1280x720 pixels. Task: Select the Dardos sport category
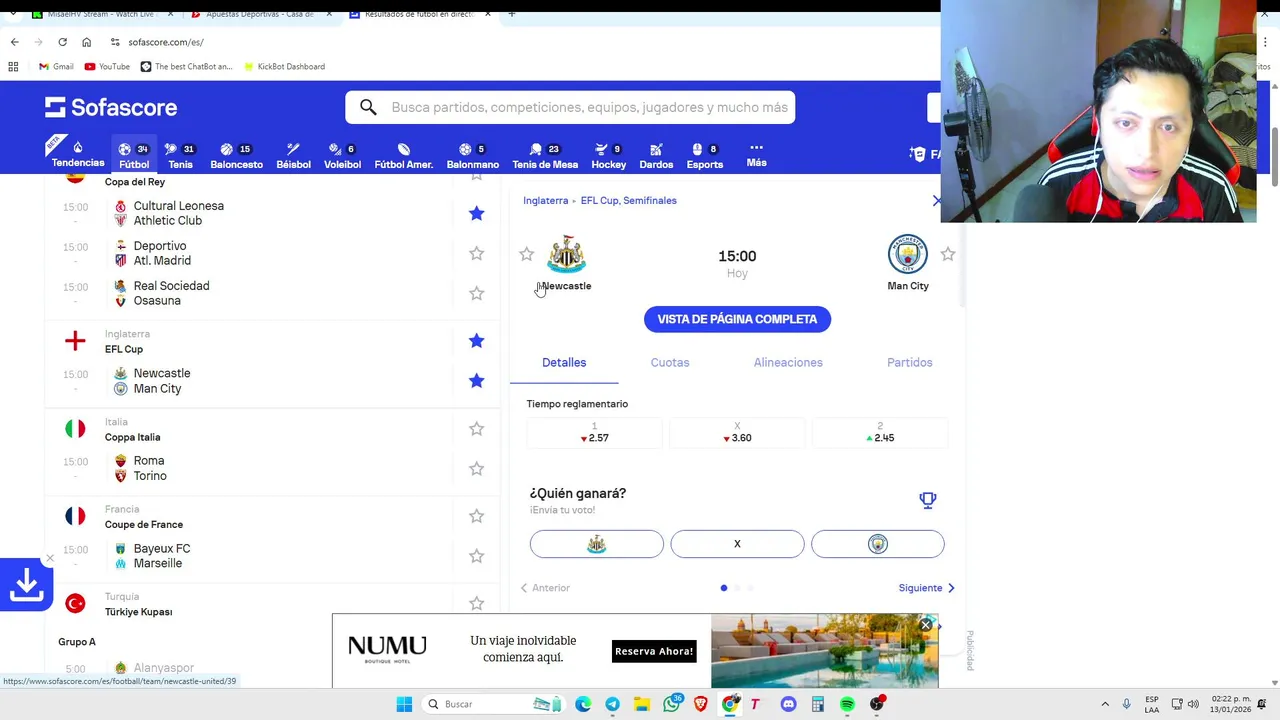point(656,155)
